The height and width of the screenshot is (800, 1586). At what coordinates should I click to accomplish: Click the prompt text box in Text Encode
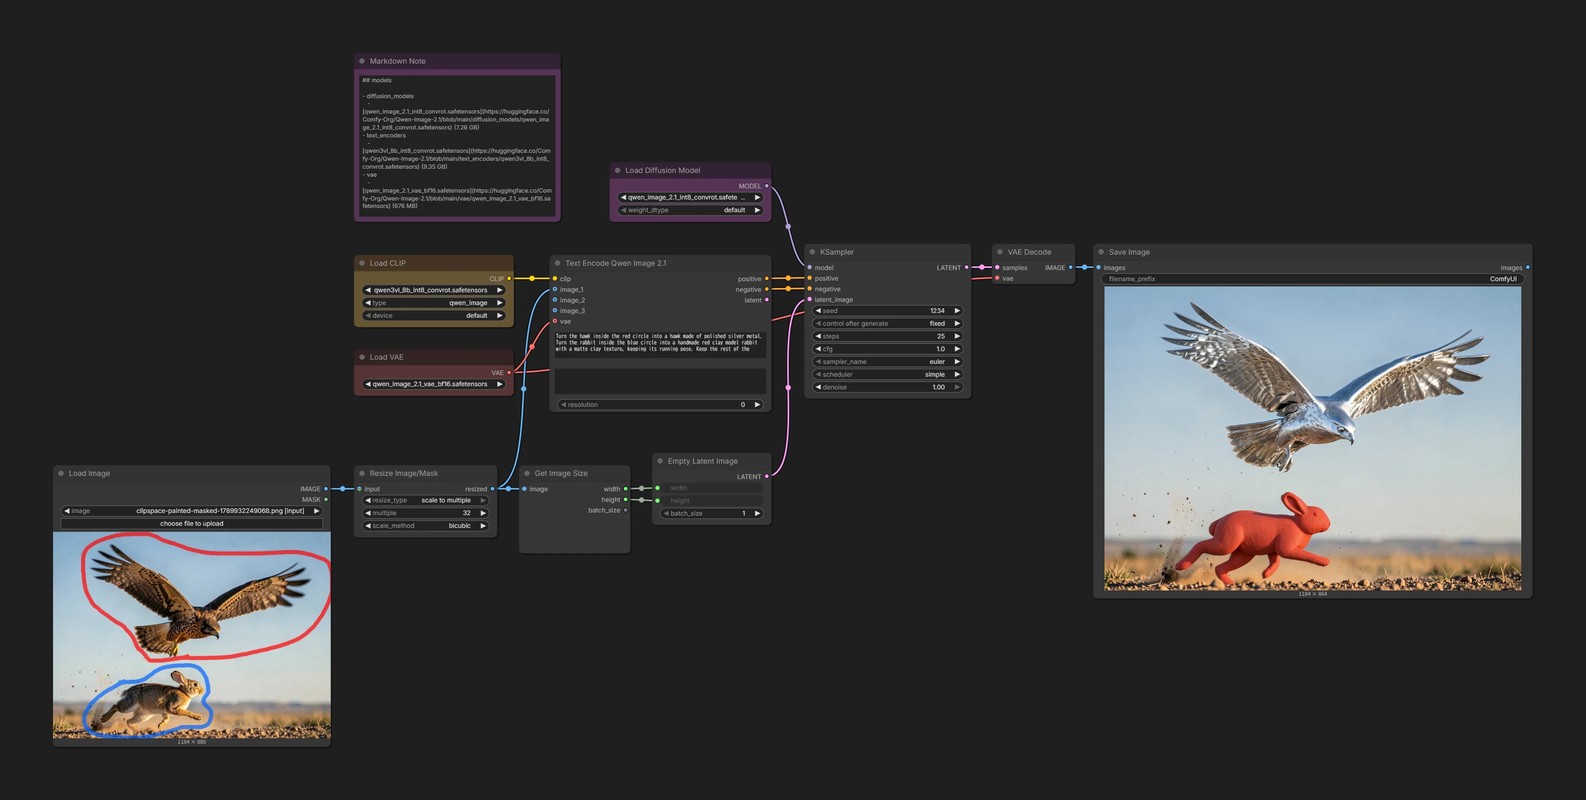point(660,344)
